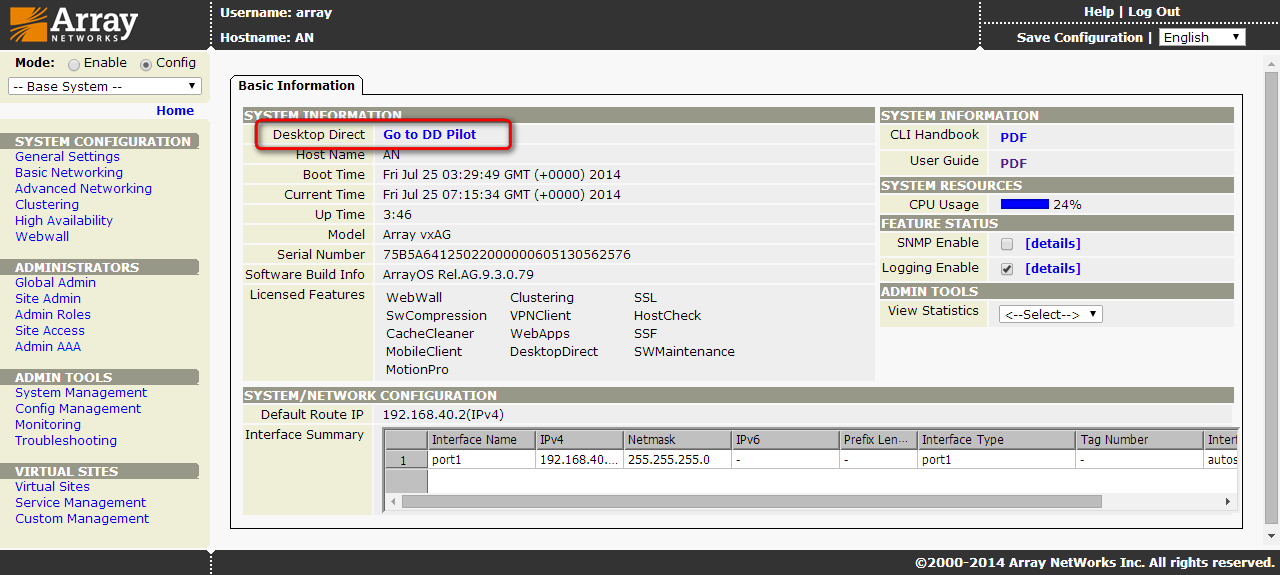
Task: Open Global Admin in the sidebar
Action: point(55,283)
